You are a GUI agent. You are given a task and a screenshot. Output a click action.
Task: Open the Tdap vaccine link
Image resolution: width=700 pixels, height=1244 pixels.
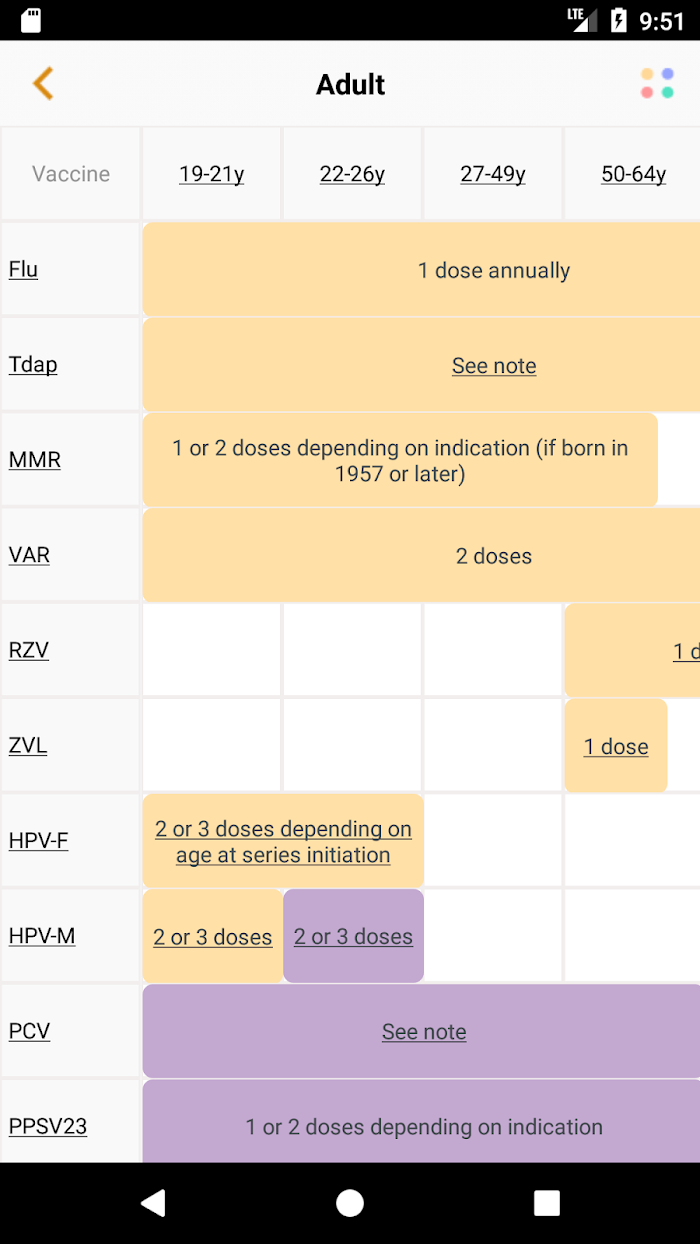click(33, 364)
